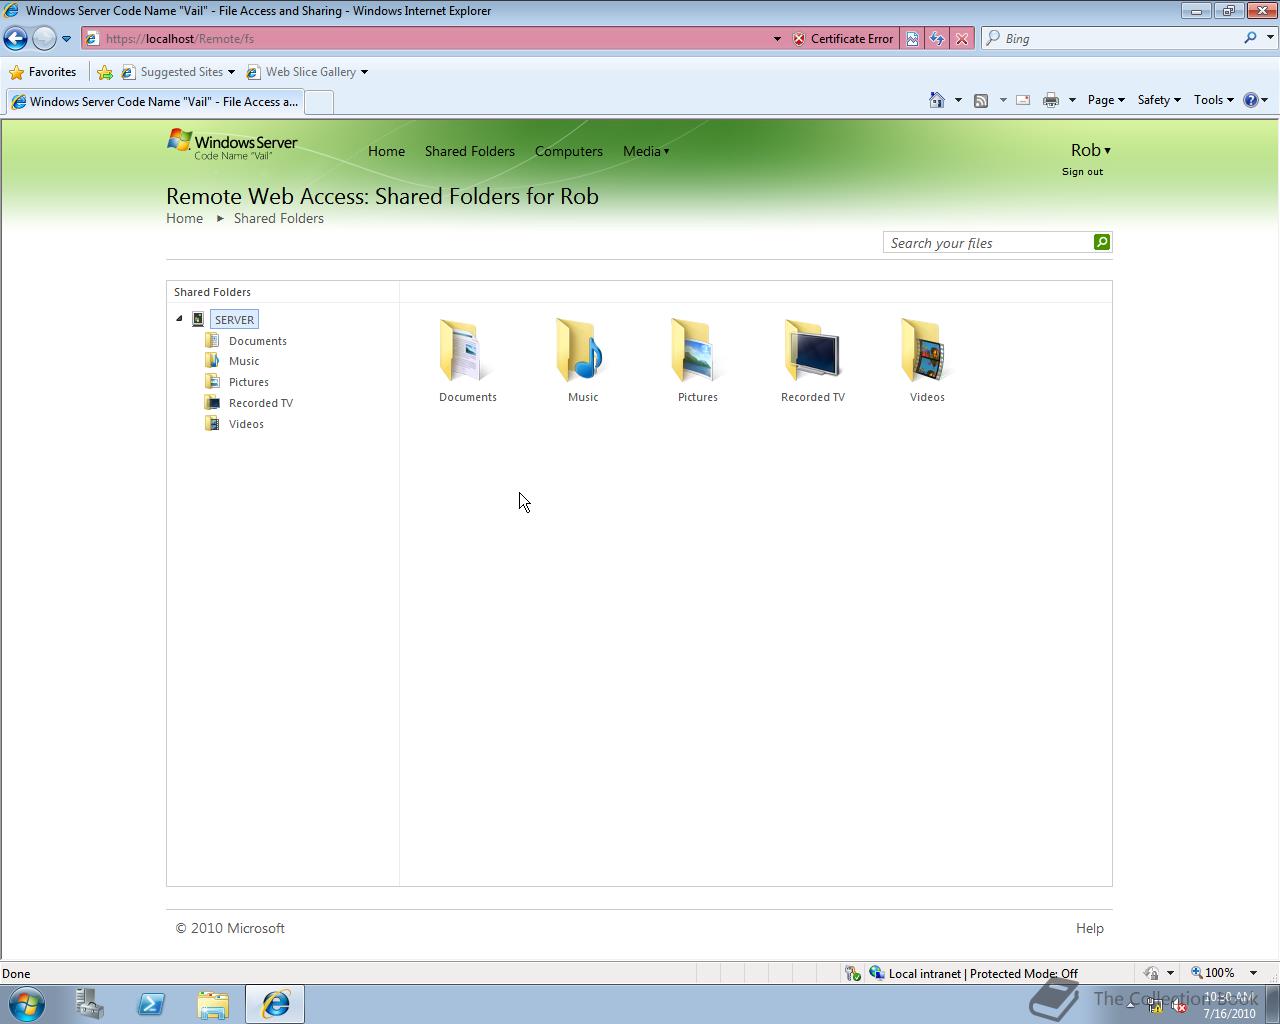Click the Help link in footer
This screenshot has height=1024, width=1280.
coord(1090,928)
